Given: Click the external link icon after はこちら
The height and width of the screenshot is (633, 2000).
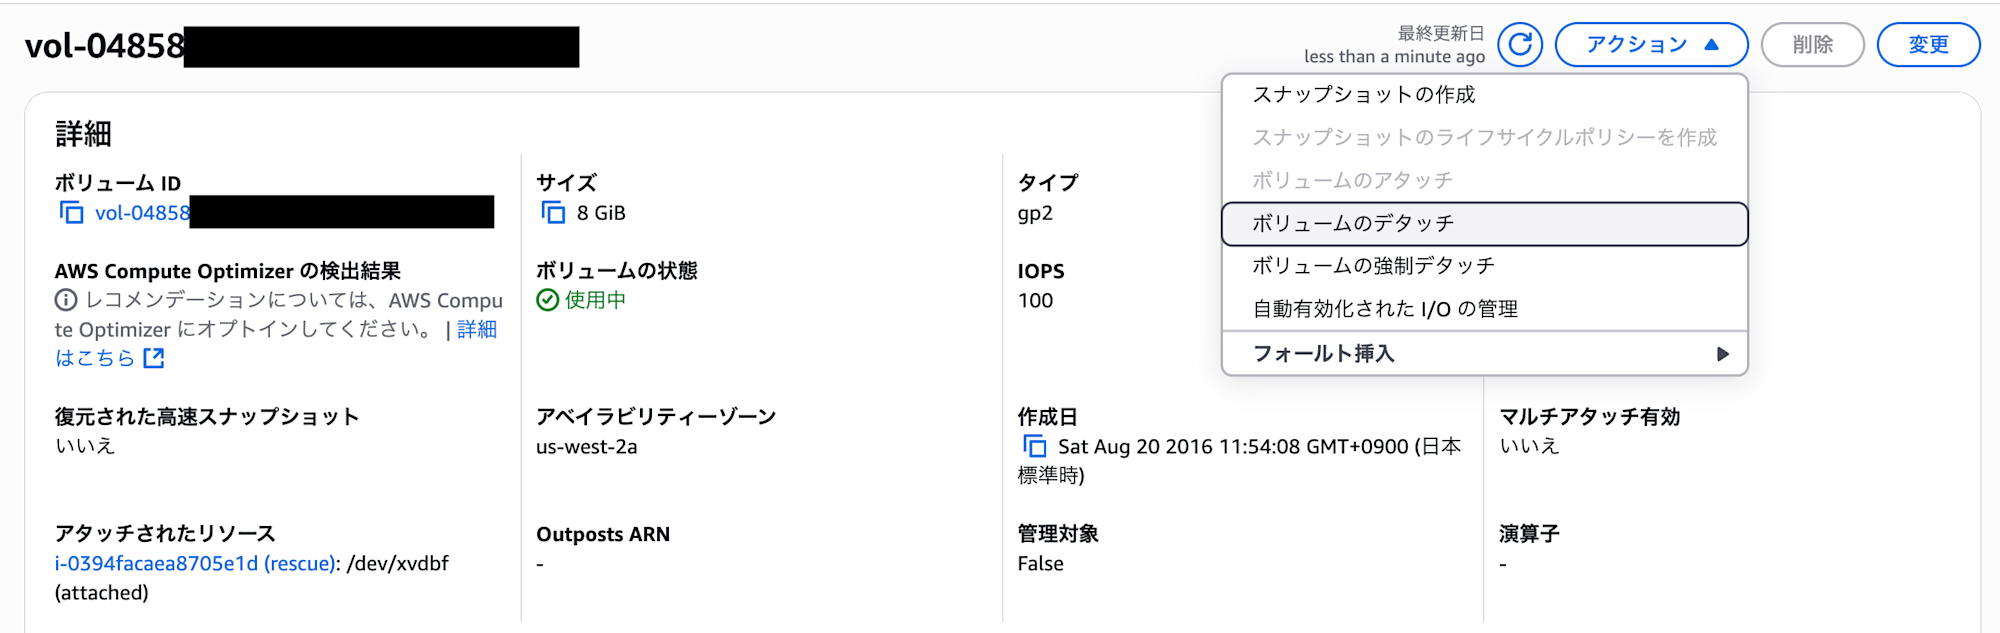Looking at the screenshot, I should 154,358.
